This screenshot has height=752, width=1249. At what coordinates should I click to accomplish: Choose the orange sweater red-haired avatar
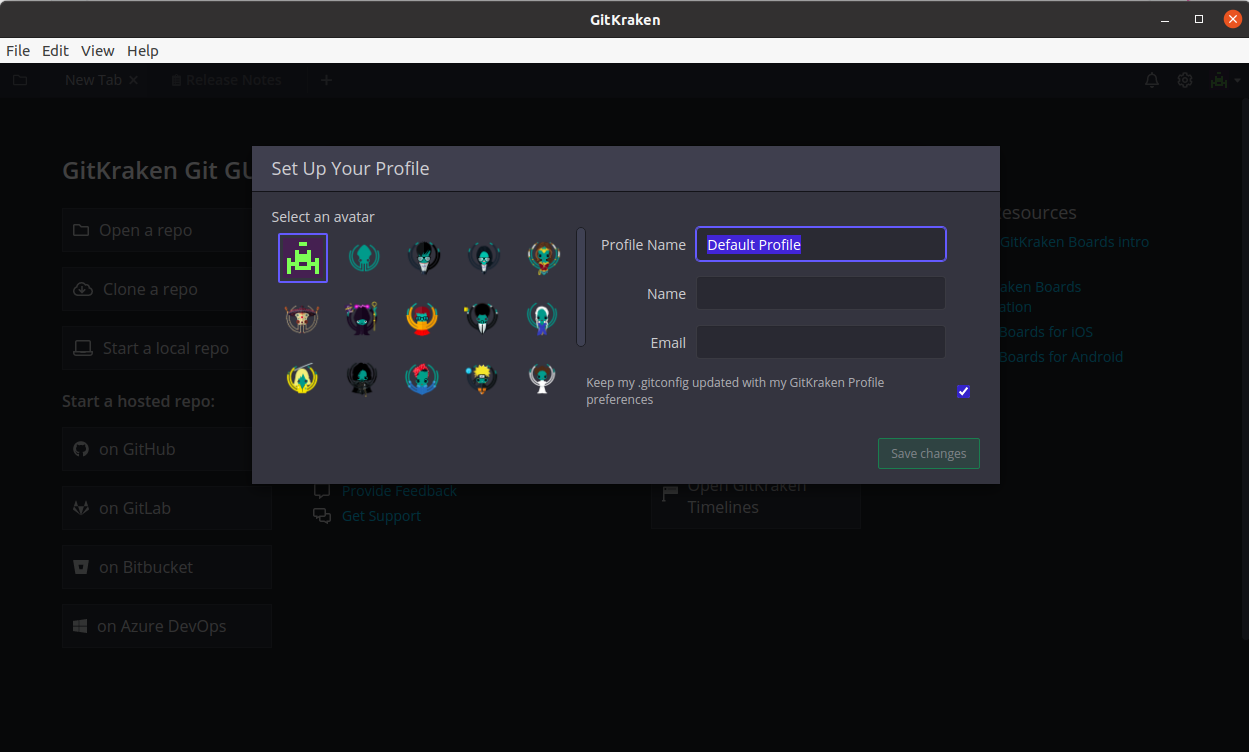pos(423,318)
